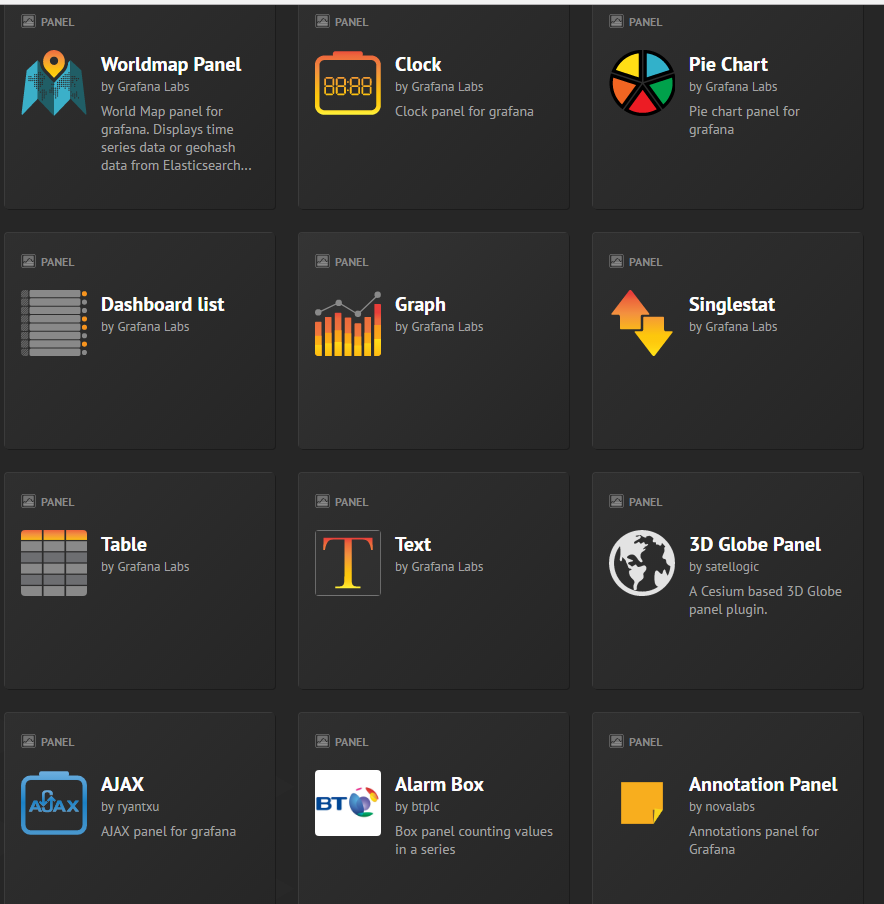Click the panel type icon above Clock
The width and height of the screenshot is (884, 904).
point(322,21)
